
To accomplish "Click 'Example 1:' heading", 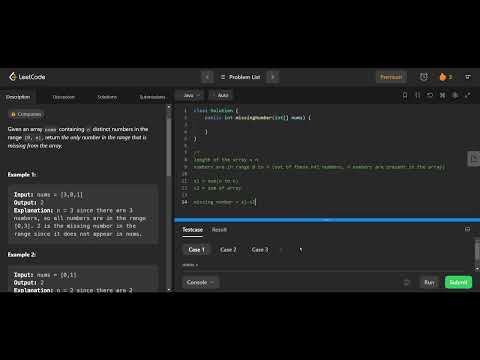I will pos(22,175).
